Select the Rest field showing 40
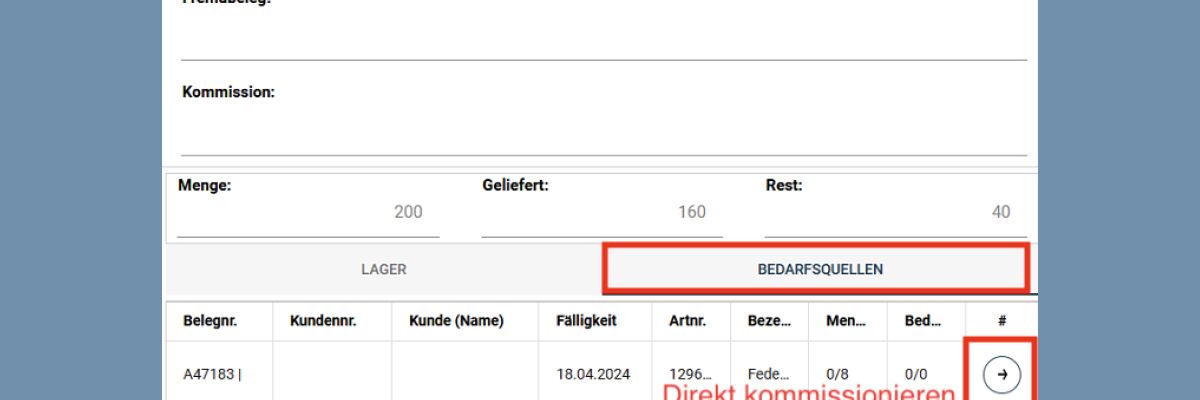The image size is (1200, 400). pos(896,212)
